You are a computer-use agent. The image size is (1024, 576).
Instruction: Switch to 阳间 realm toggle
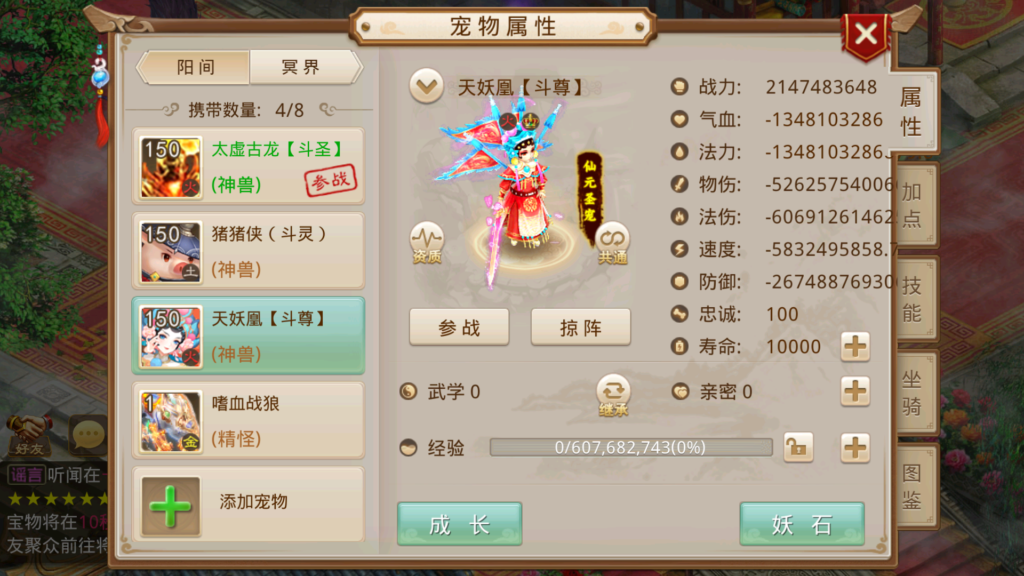[x=195, y=67]
